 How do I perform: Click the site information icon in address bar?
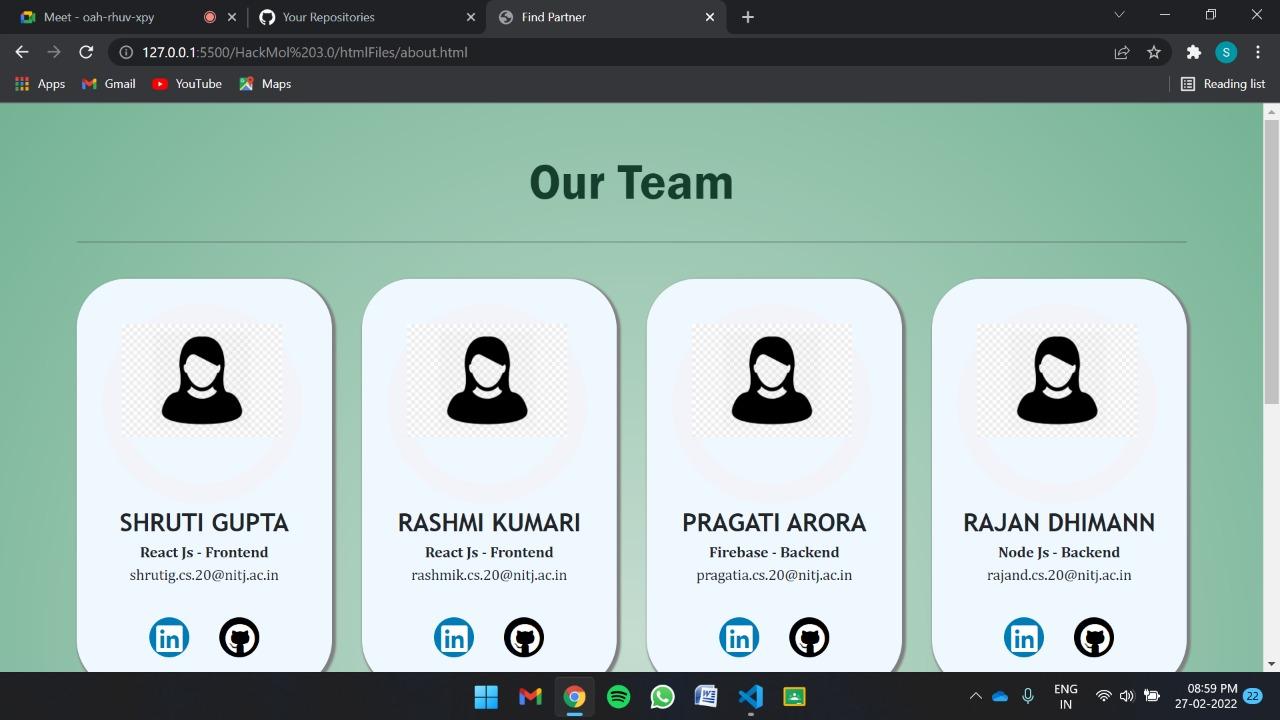[126, 52]
